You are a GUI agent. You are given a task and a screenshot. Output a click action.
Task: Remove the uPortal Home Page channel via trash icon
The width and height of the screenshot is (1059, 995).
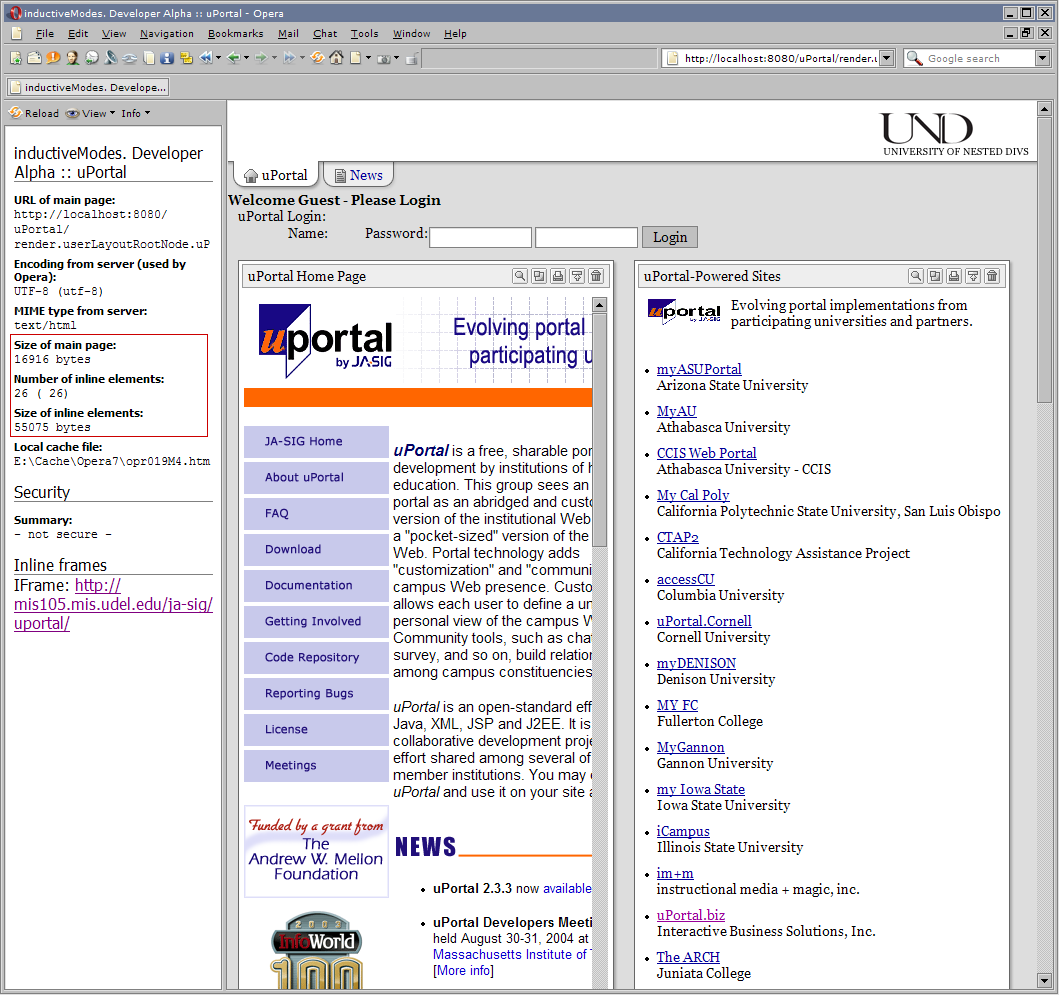click(x=596, y=276)
